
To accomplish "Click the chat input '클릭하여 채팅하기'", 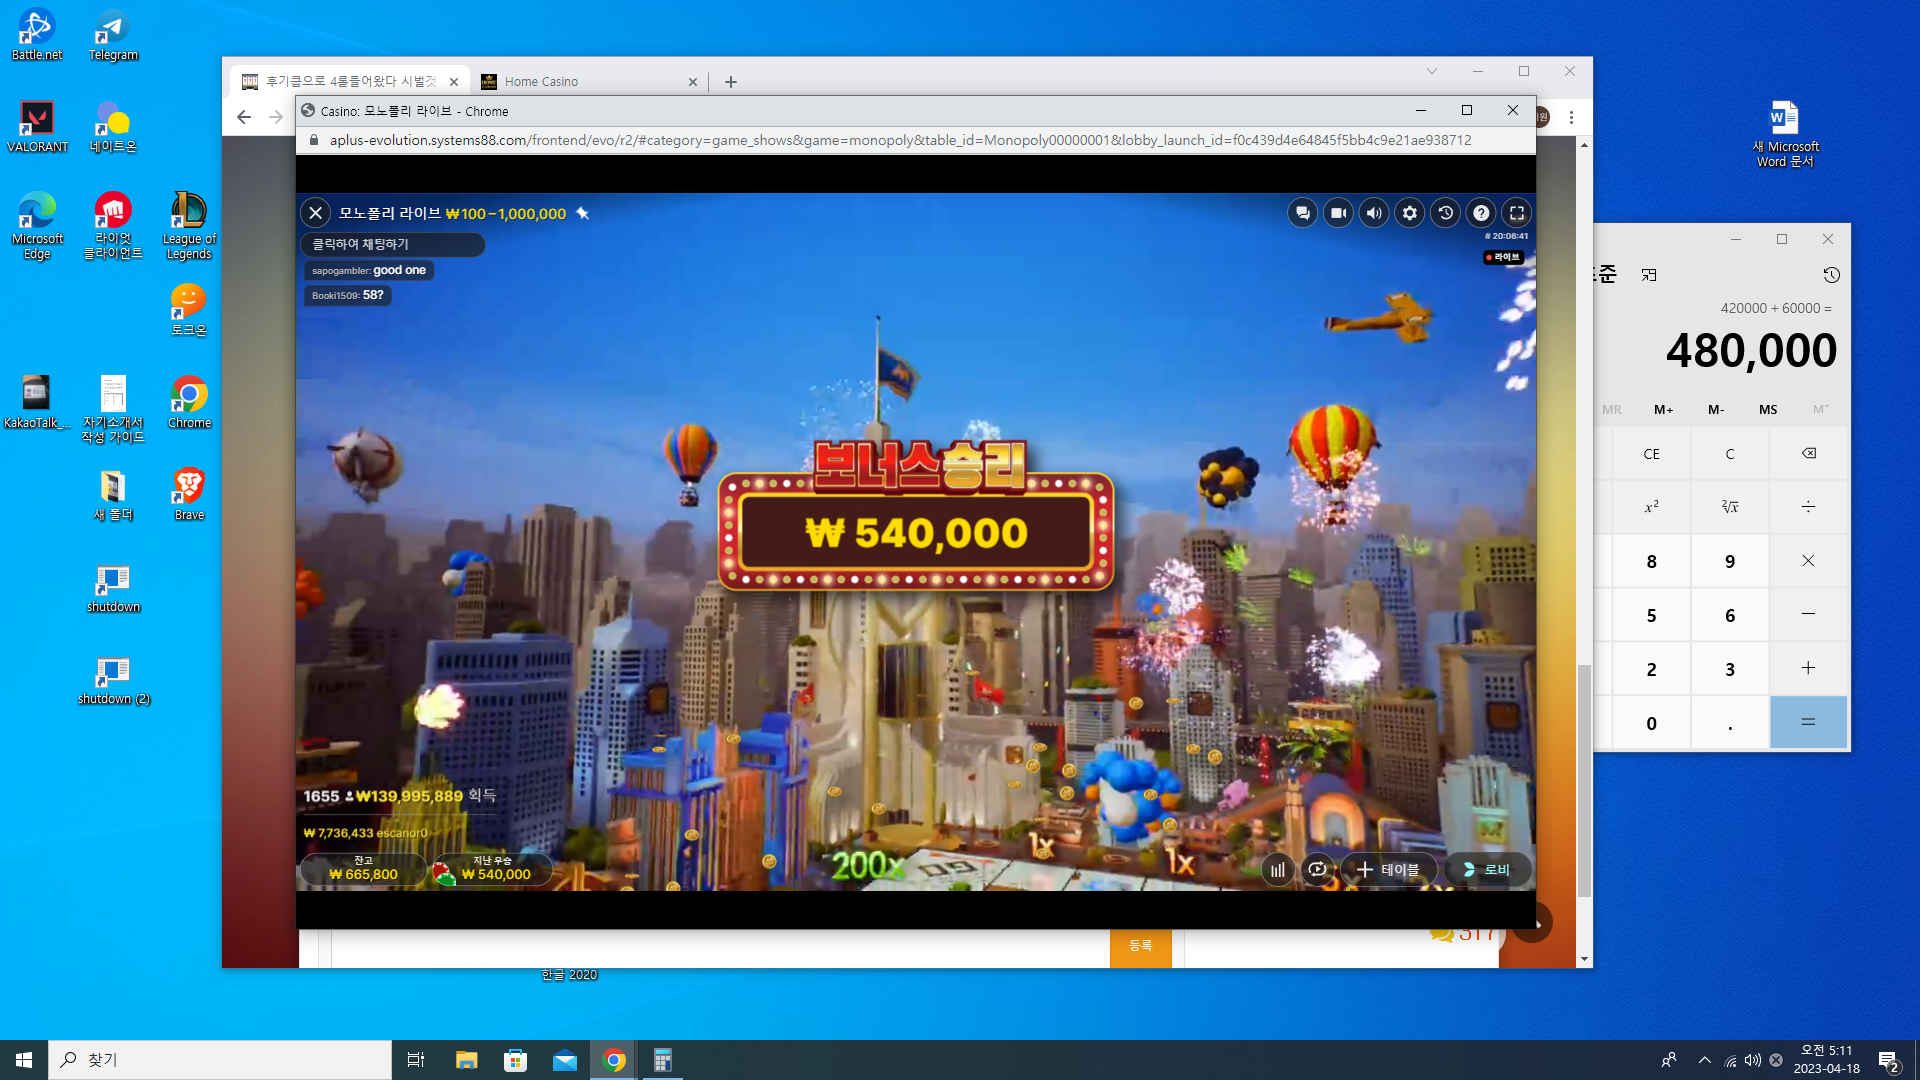I will click(x=393, y=244).
